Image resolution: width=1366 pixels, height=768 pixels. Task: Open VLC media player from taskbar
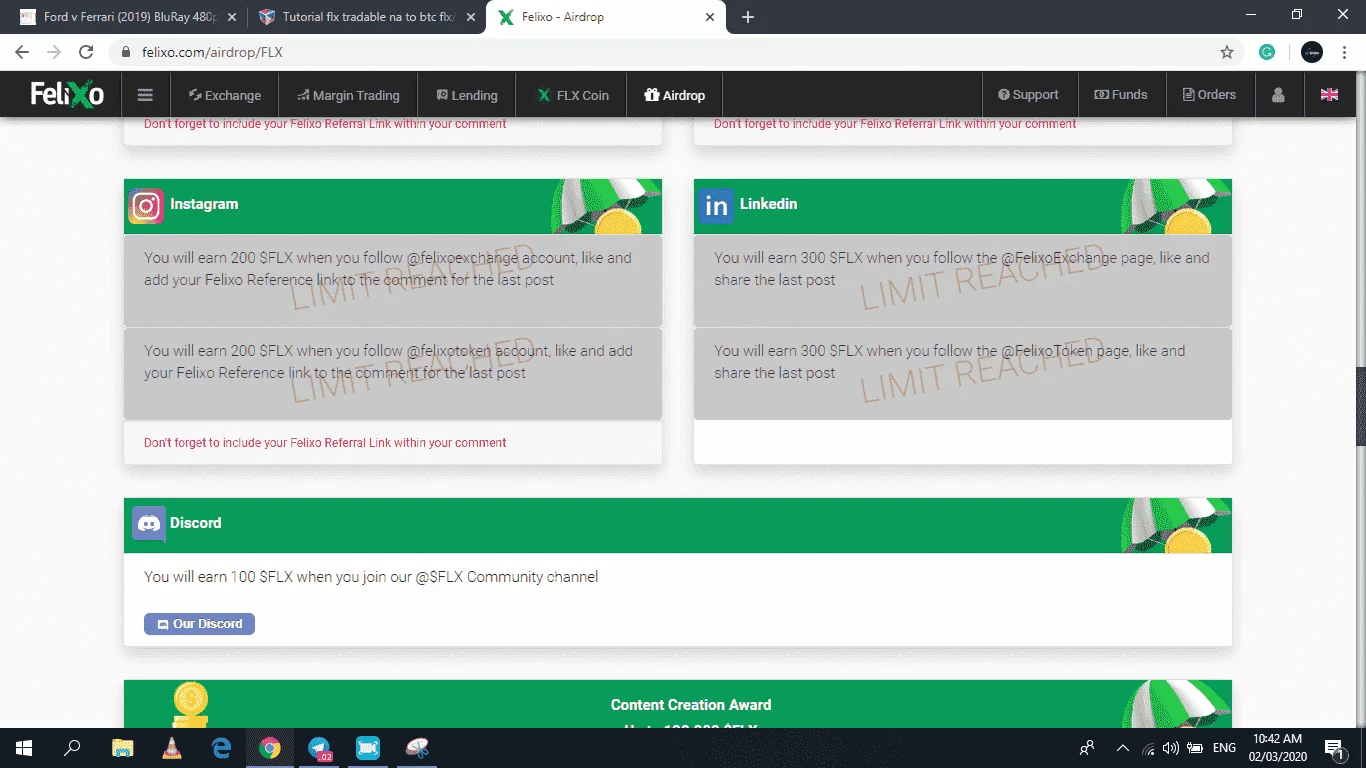coord(171,747)
